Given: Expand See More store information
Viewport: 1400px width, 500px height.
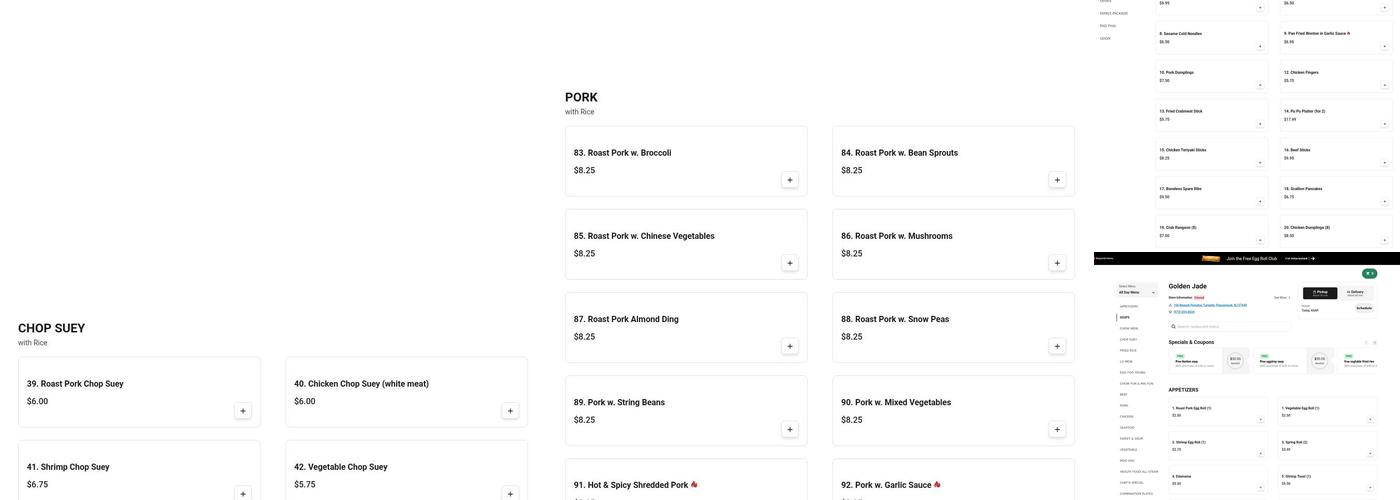Looking at the screenshot, I should pyautogui.click(x=1281, y=297).
